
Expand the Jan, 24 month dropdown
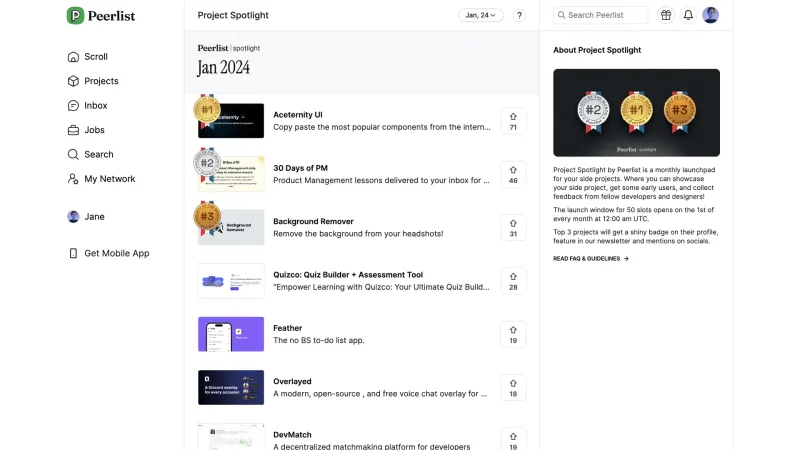point(481,15)
